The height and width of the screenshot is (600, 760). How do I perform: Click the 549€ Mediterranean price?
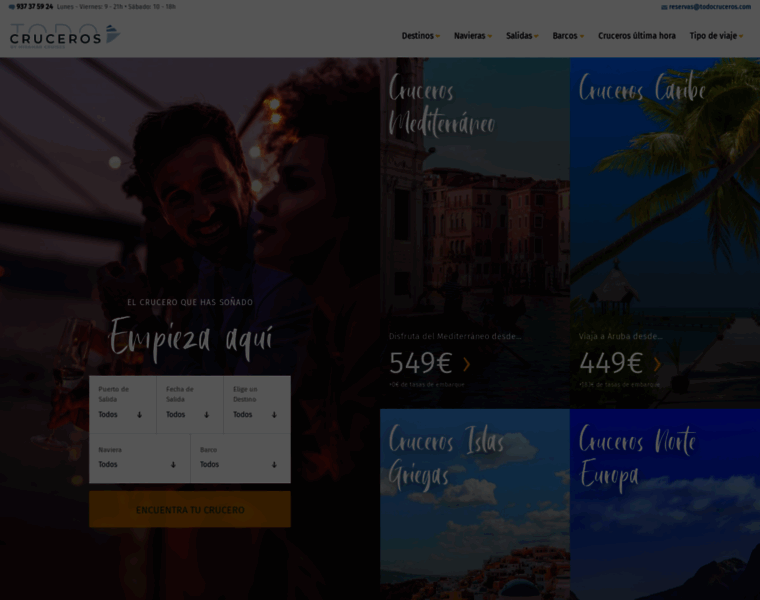(421, 363)
